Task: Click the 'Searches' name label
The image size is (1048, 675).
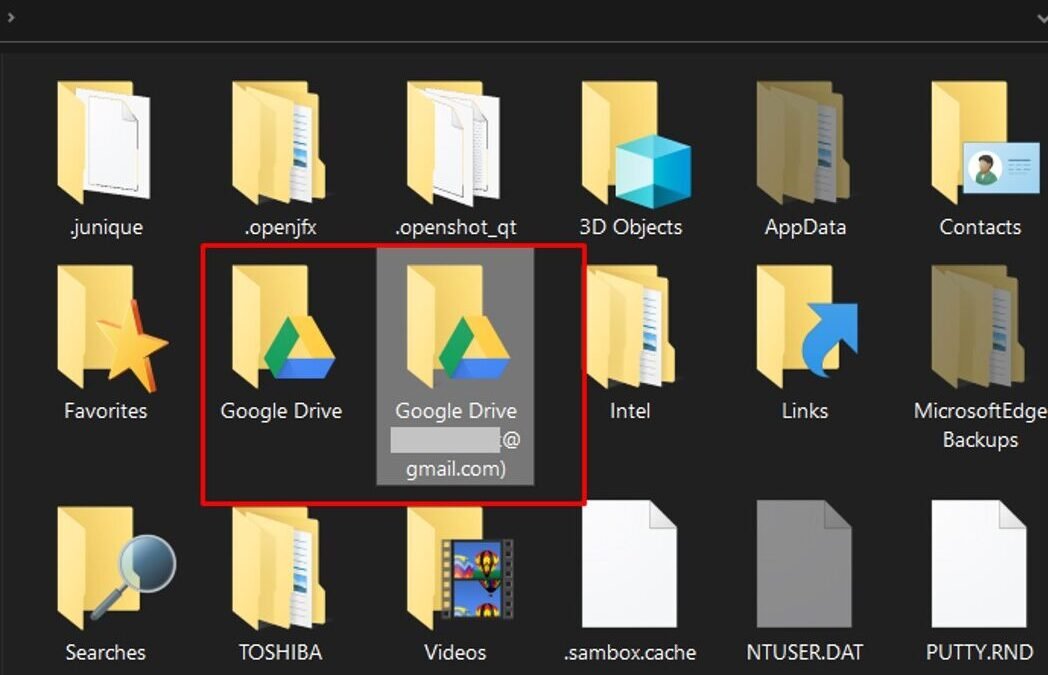Action: 106,652
